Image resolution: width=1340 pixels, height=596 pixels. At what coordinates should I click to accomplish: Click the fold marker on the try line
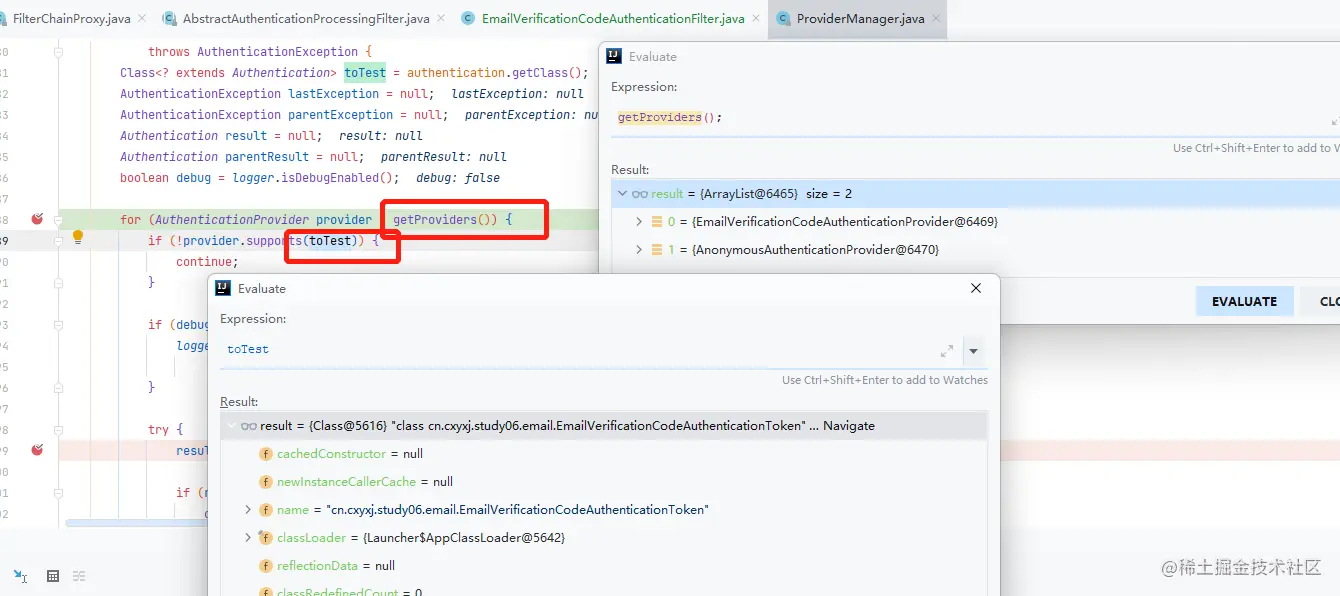(59, 430)
